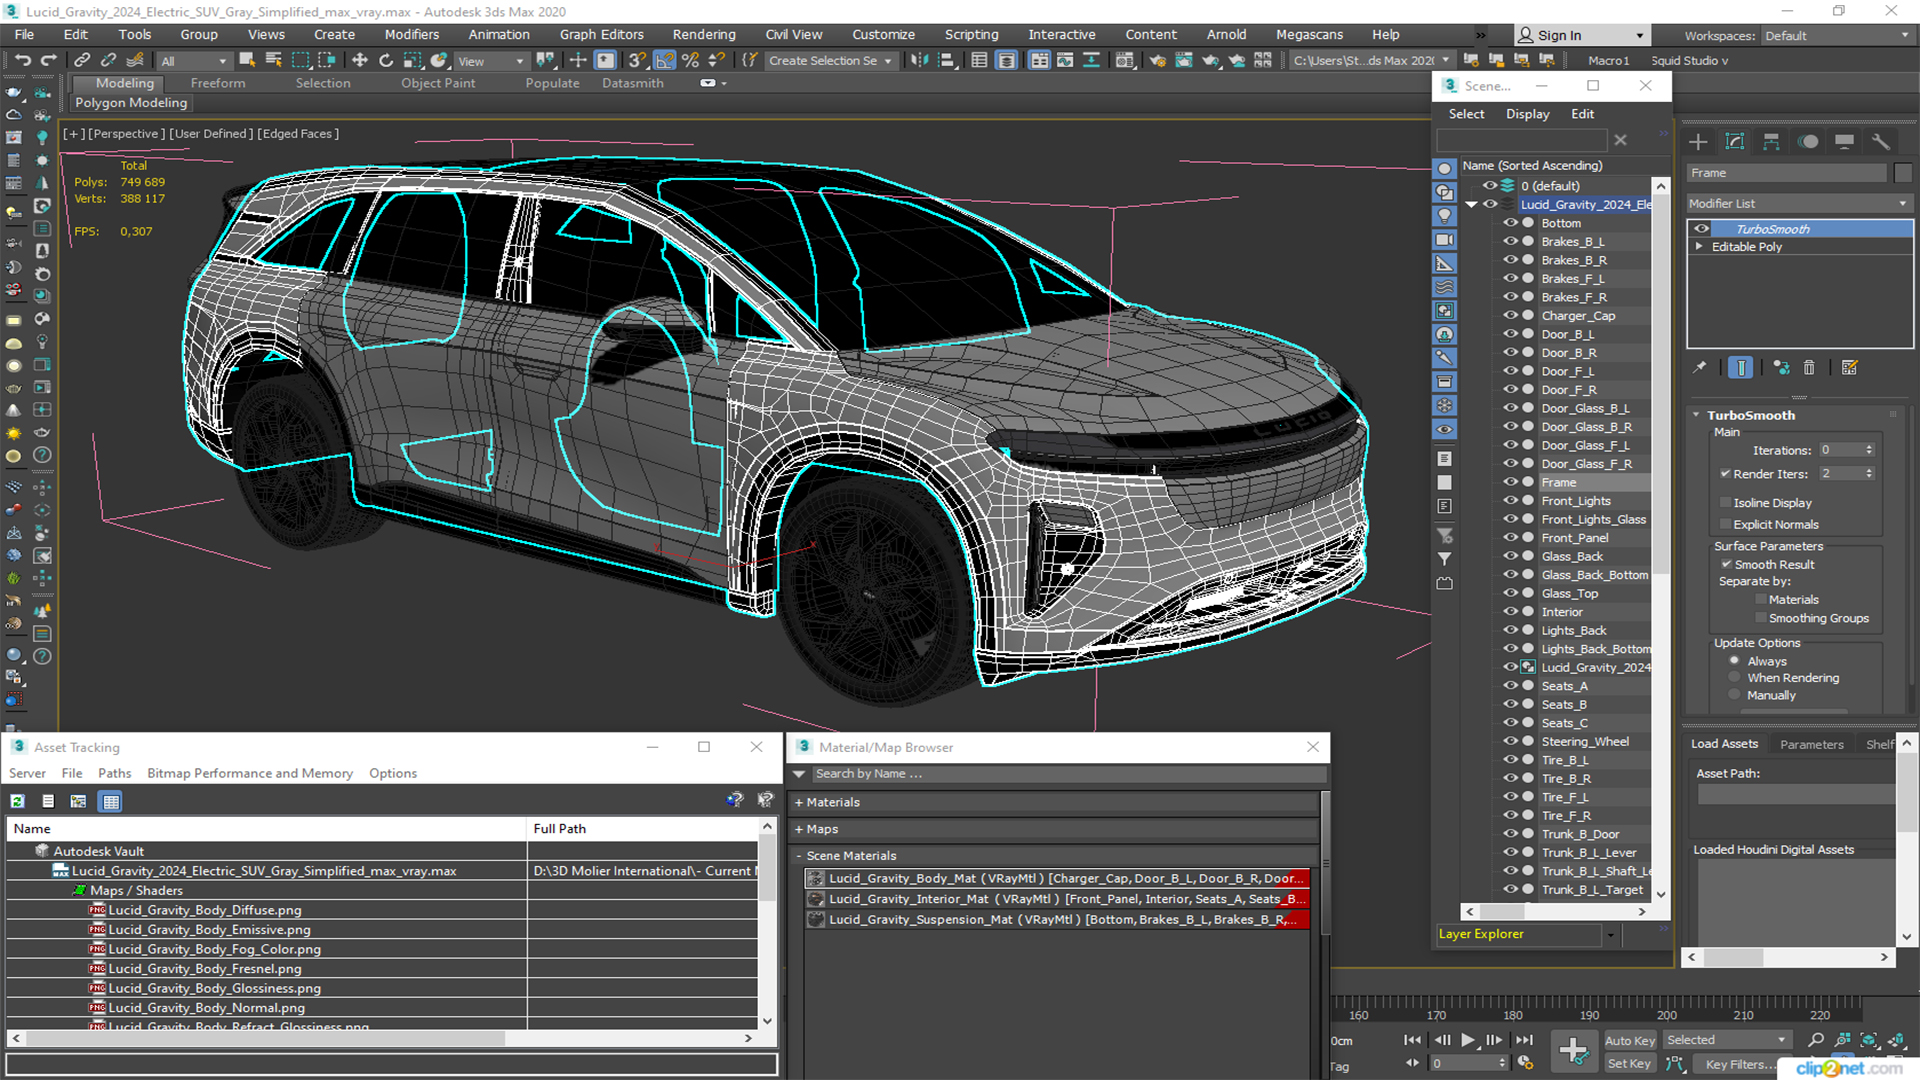Open Time Configuration icon
This screenshot has height=1080, width=1920.
(x=1525, y=1063)
